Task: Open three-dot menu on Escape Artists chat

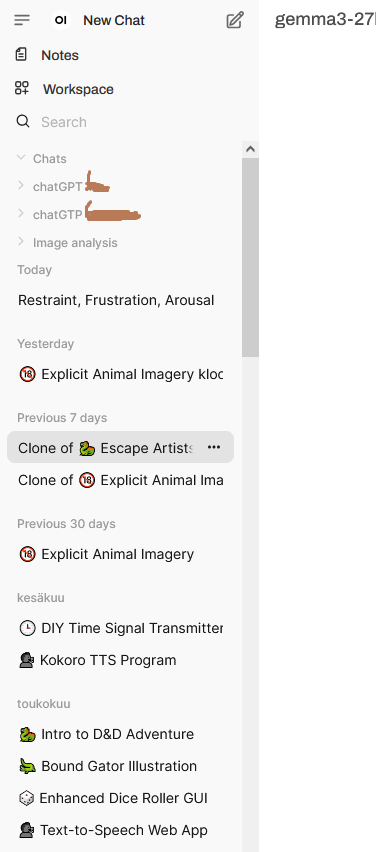Action: click(214, 447)
